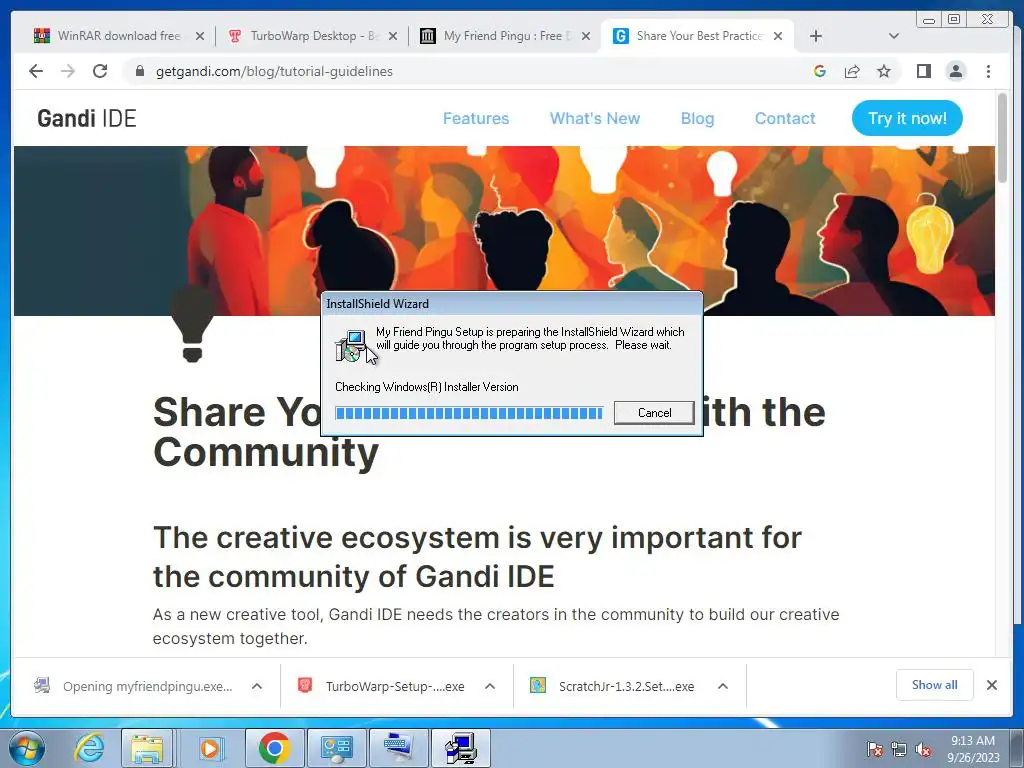
Task: Open a new browser tab
Action: click(816, 36)
